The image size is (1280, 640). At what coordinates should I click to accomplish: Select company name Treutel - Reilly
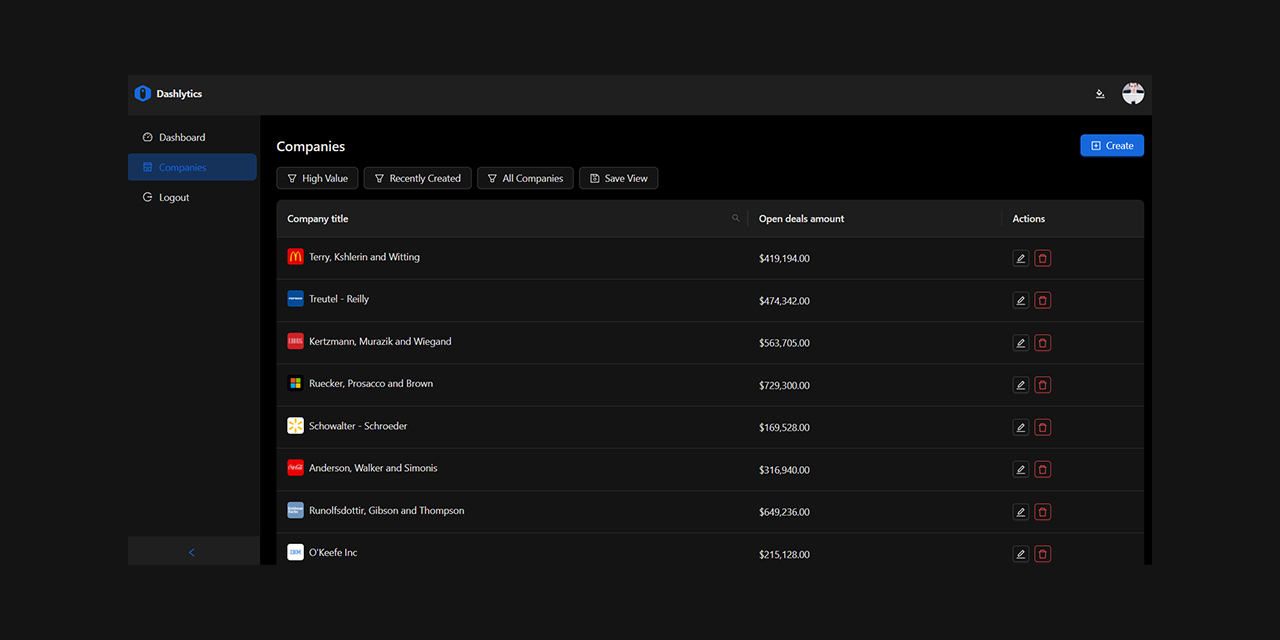[339, 299]
